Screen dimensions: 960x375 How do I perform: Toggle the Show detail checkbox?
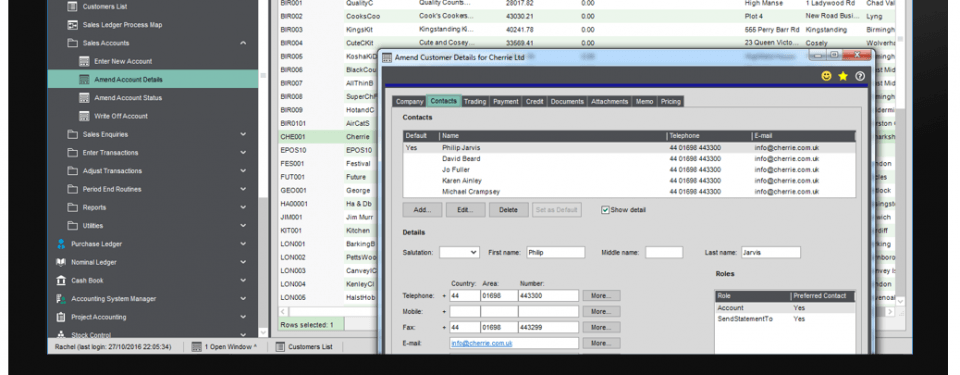click(605, 210)
